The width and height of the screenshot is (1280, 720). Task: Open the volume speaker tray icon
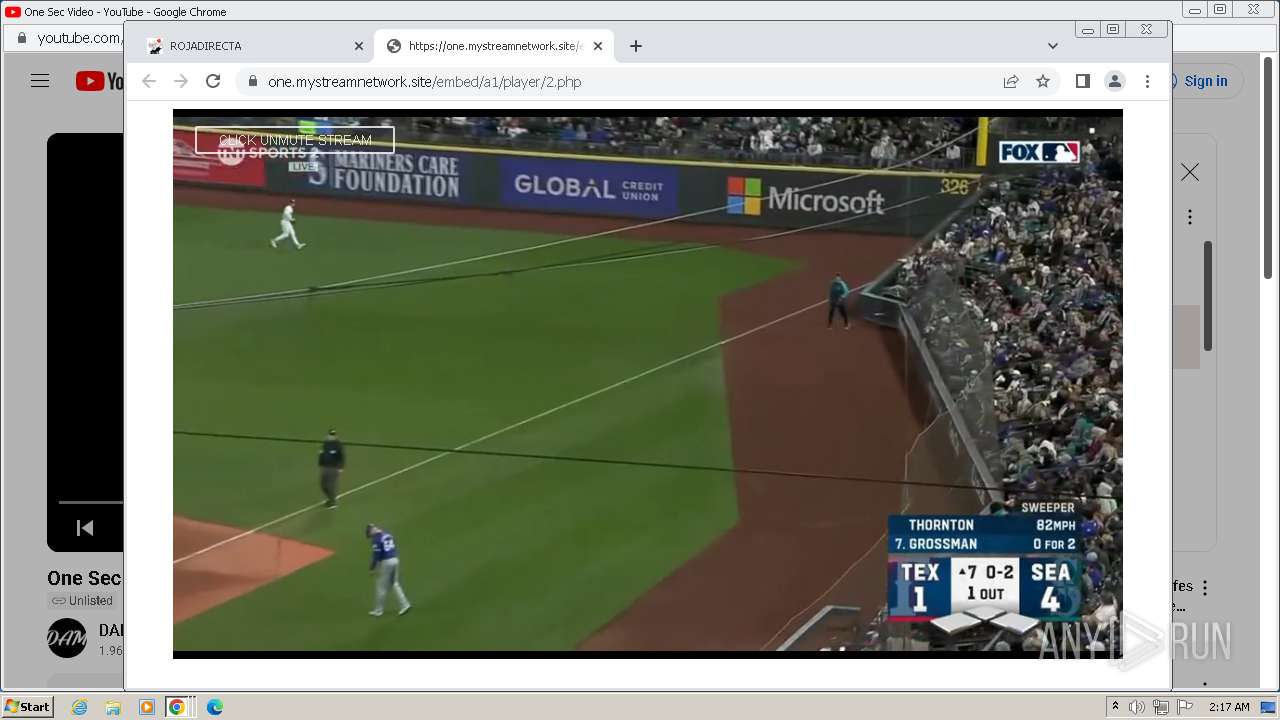[x=1137, y=707]
